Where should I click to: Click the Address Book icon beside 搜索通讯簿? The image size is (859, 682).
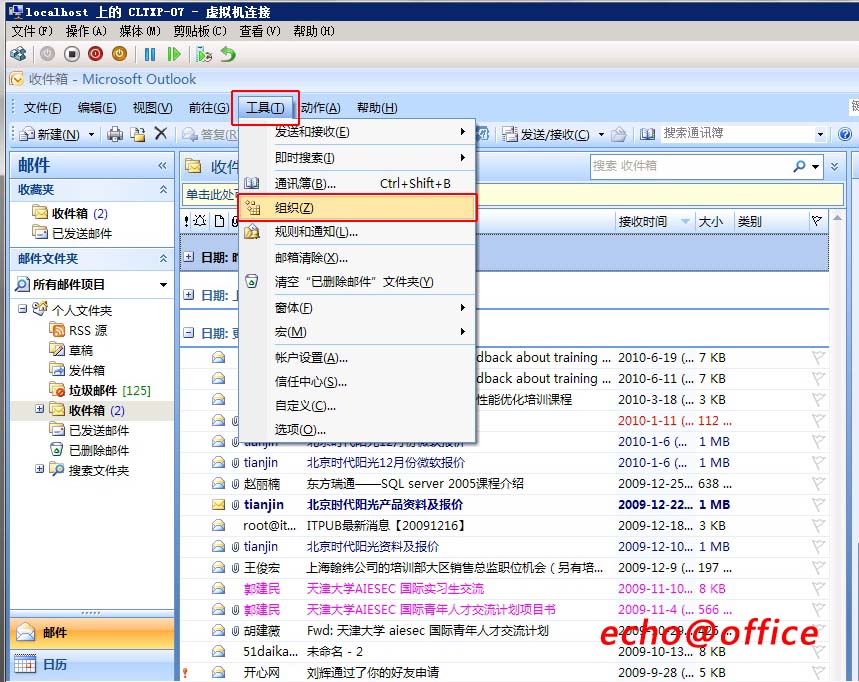click(x=647, y=134)
